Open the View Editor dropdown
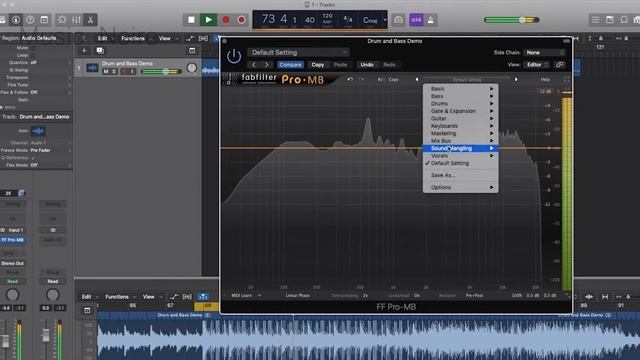 coord(537,64)
